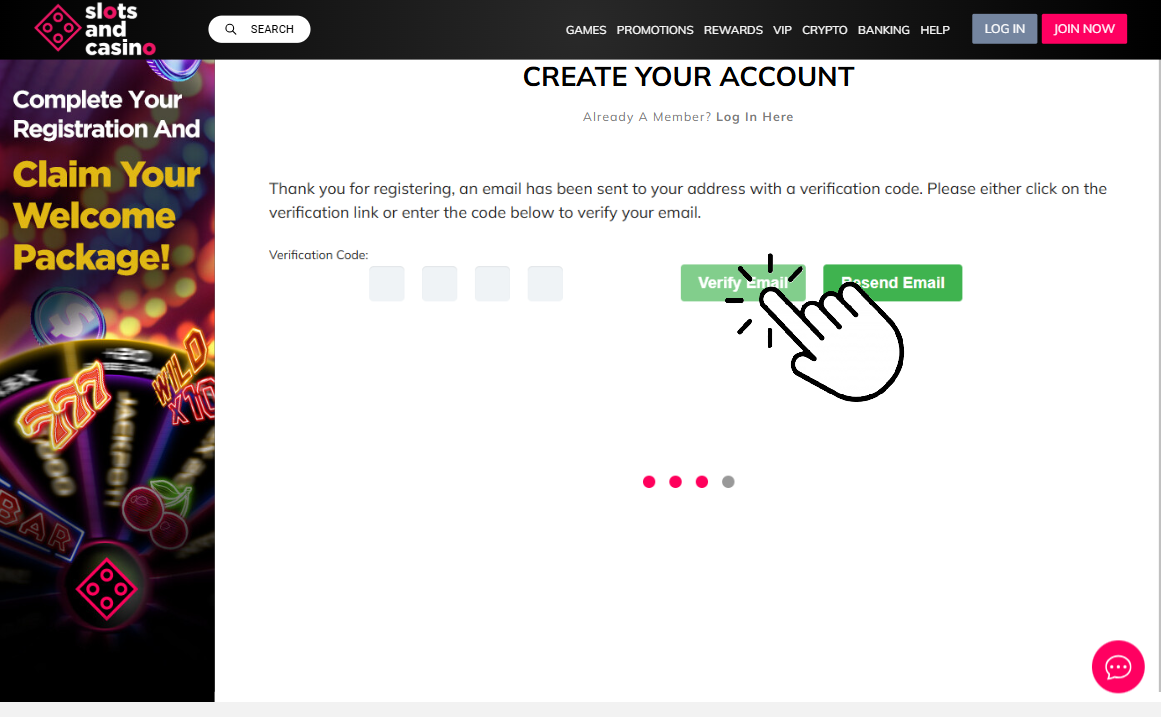
Task: Focus the third verification code box
Action: (492, 284)
